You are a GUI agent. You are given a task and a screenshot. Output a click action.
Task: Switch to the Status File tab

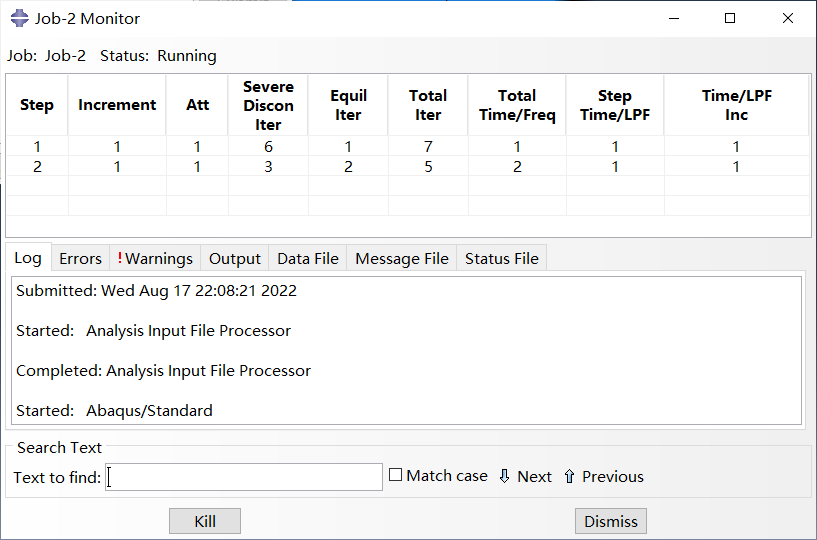(x=501, y=259)
